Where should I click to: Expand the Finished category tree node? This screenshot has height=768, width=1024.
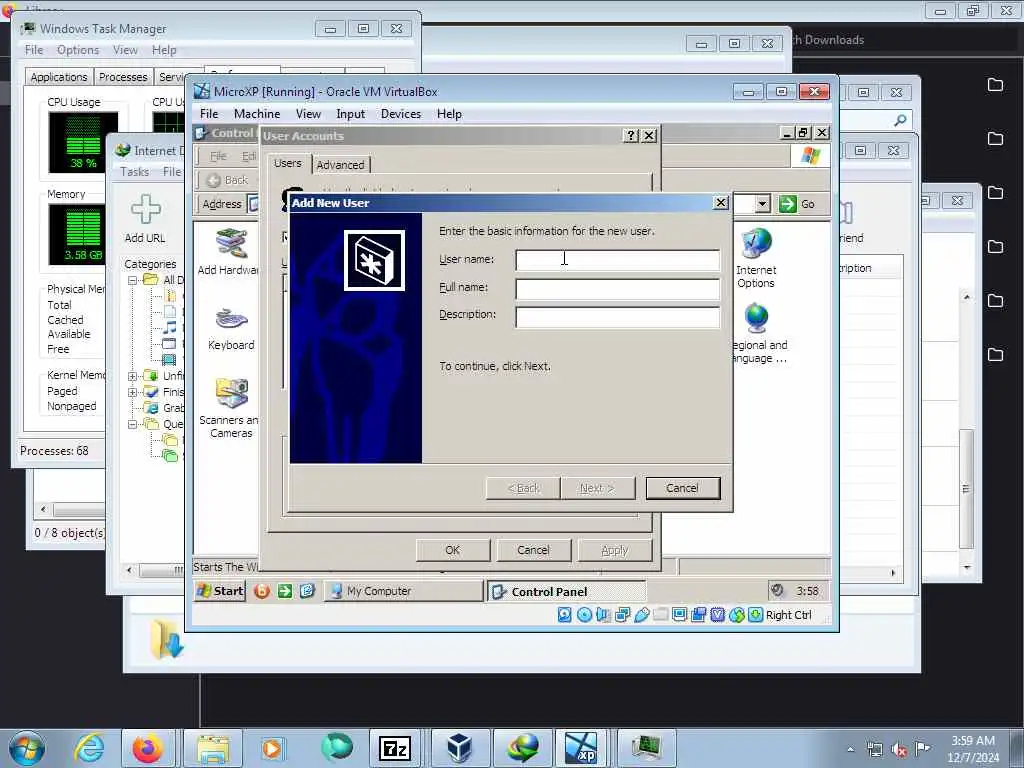(x=133, y=392)
